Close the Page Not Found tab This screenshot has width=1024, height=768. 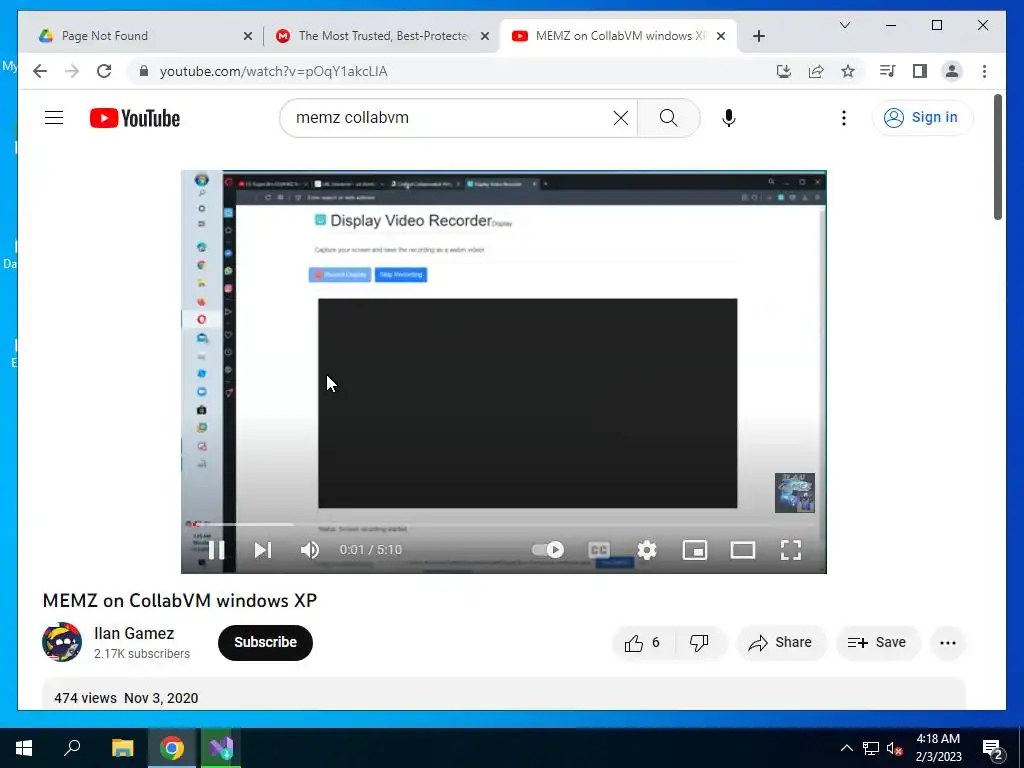coord(248,36)
